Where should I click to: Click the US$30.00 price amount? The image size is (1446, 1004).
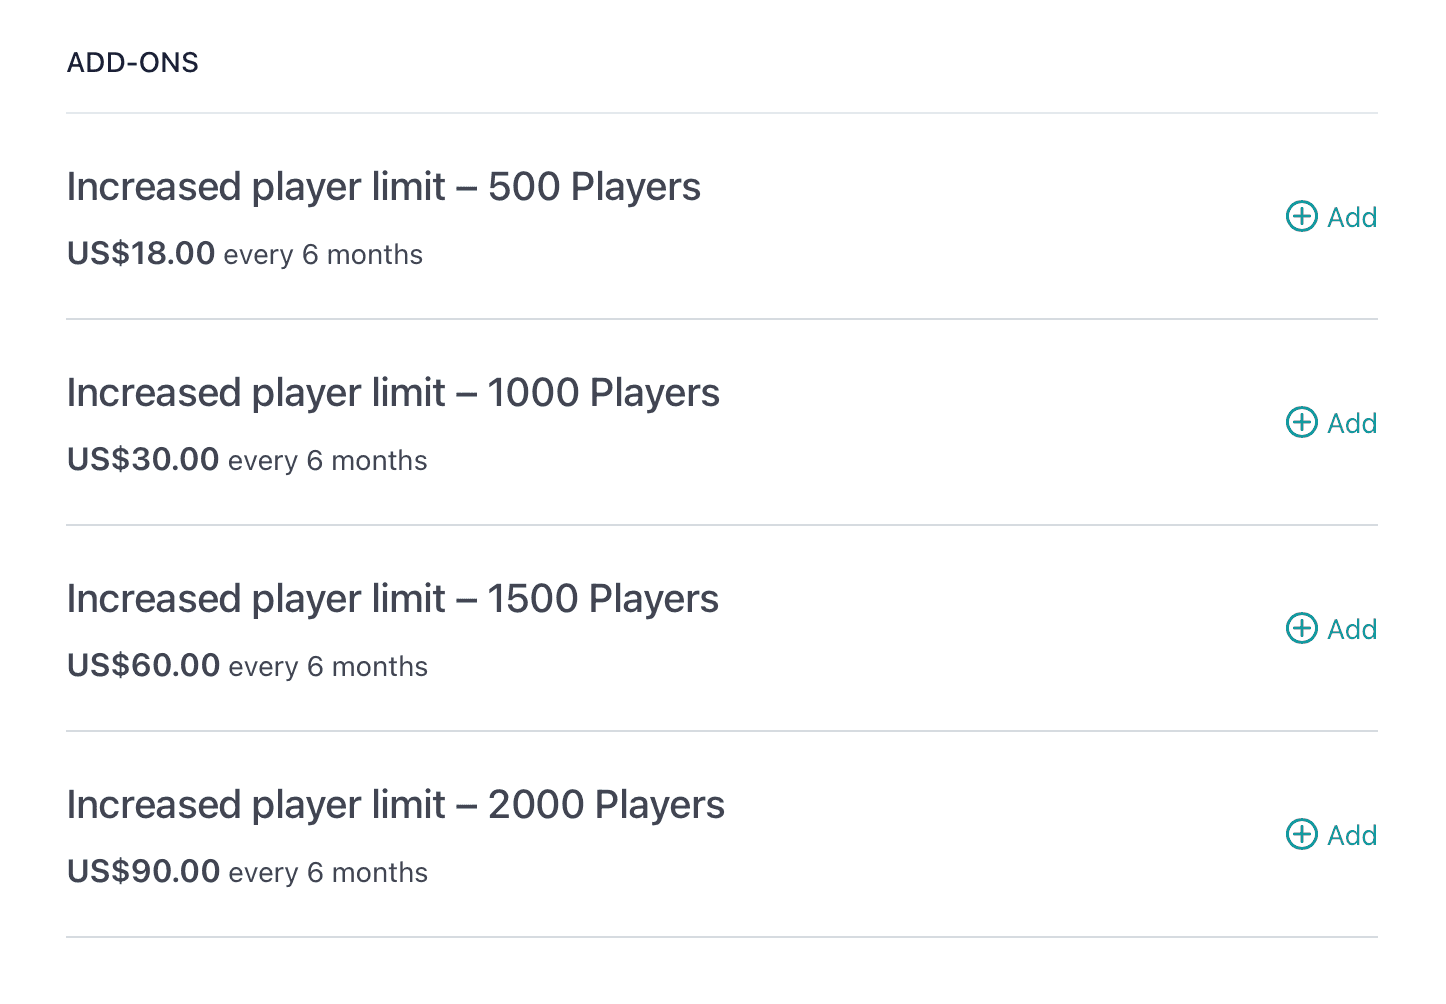click(x=143, y=460)
